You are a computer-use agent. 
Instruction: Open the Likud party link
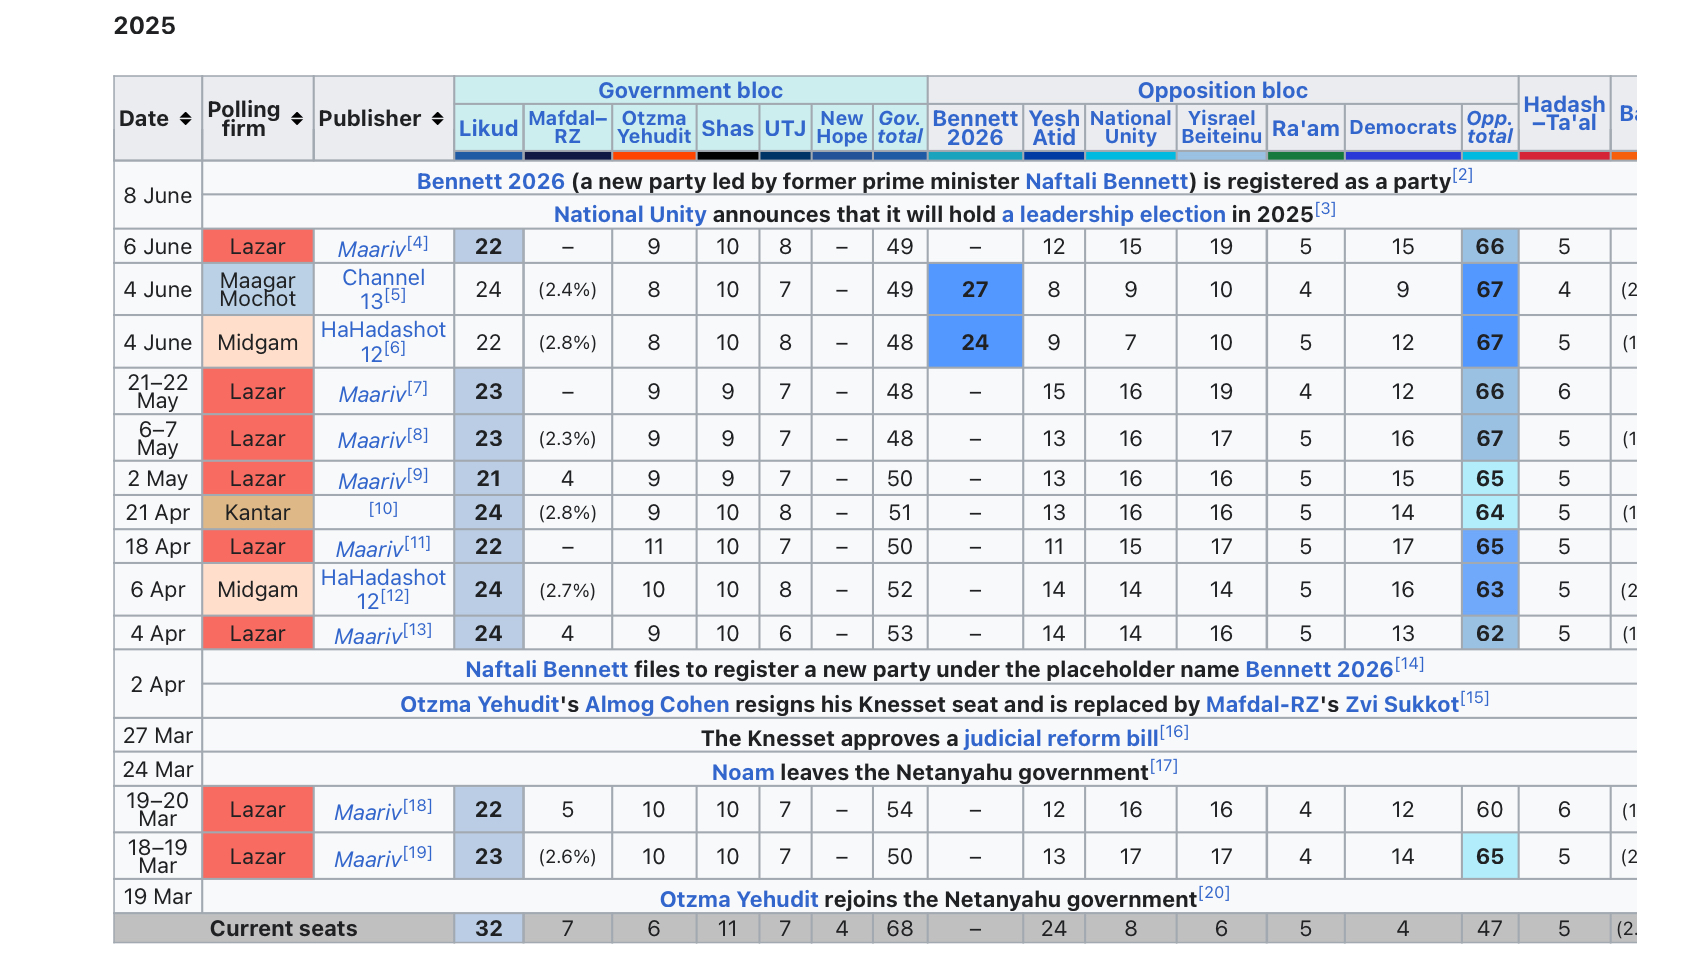point(488,128)
